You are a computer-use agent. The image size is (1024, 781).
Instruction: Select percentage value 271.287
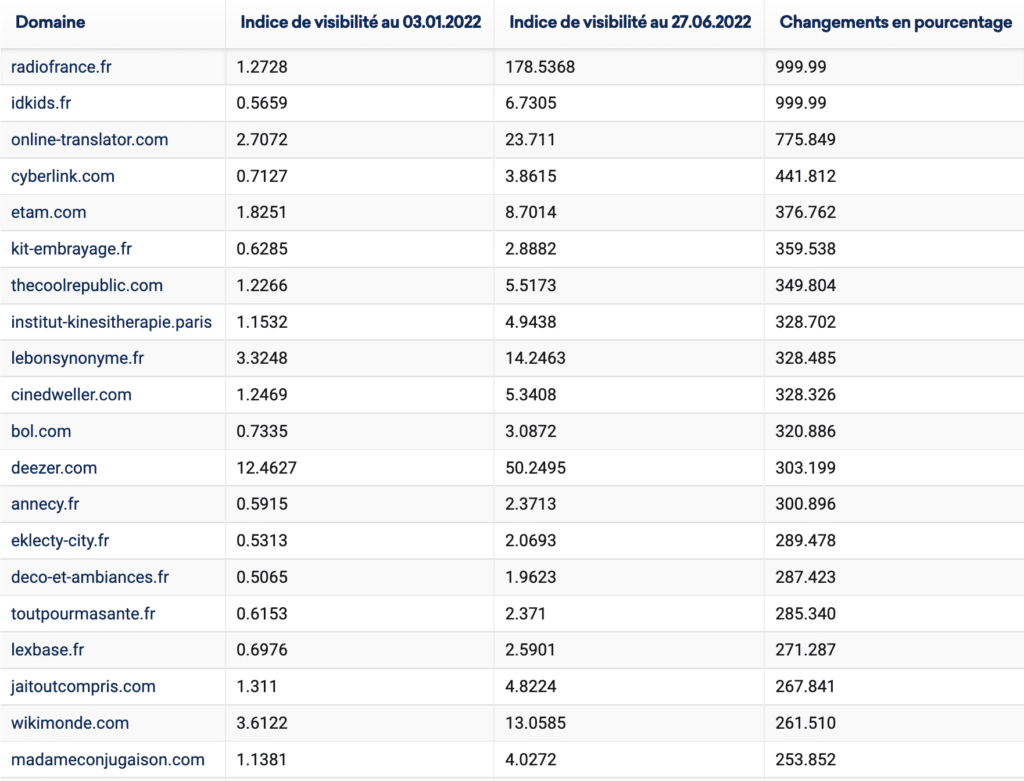(x=805, y=650)
